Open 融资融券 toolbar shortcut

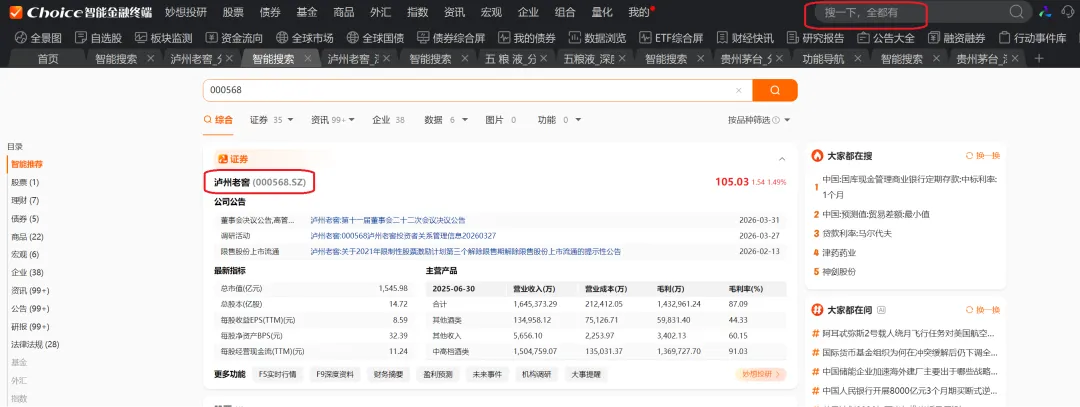pos(956,38)
